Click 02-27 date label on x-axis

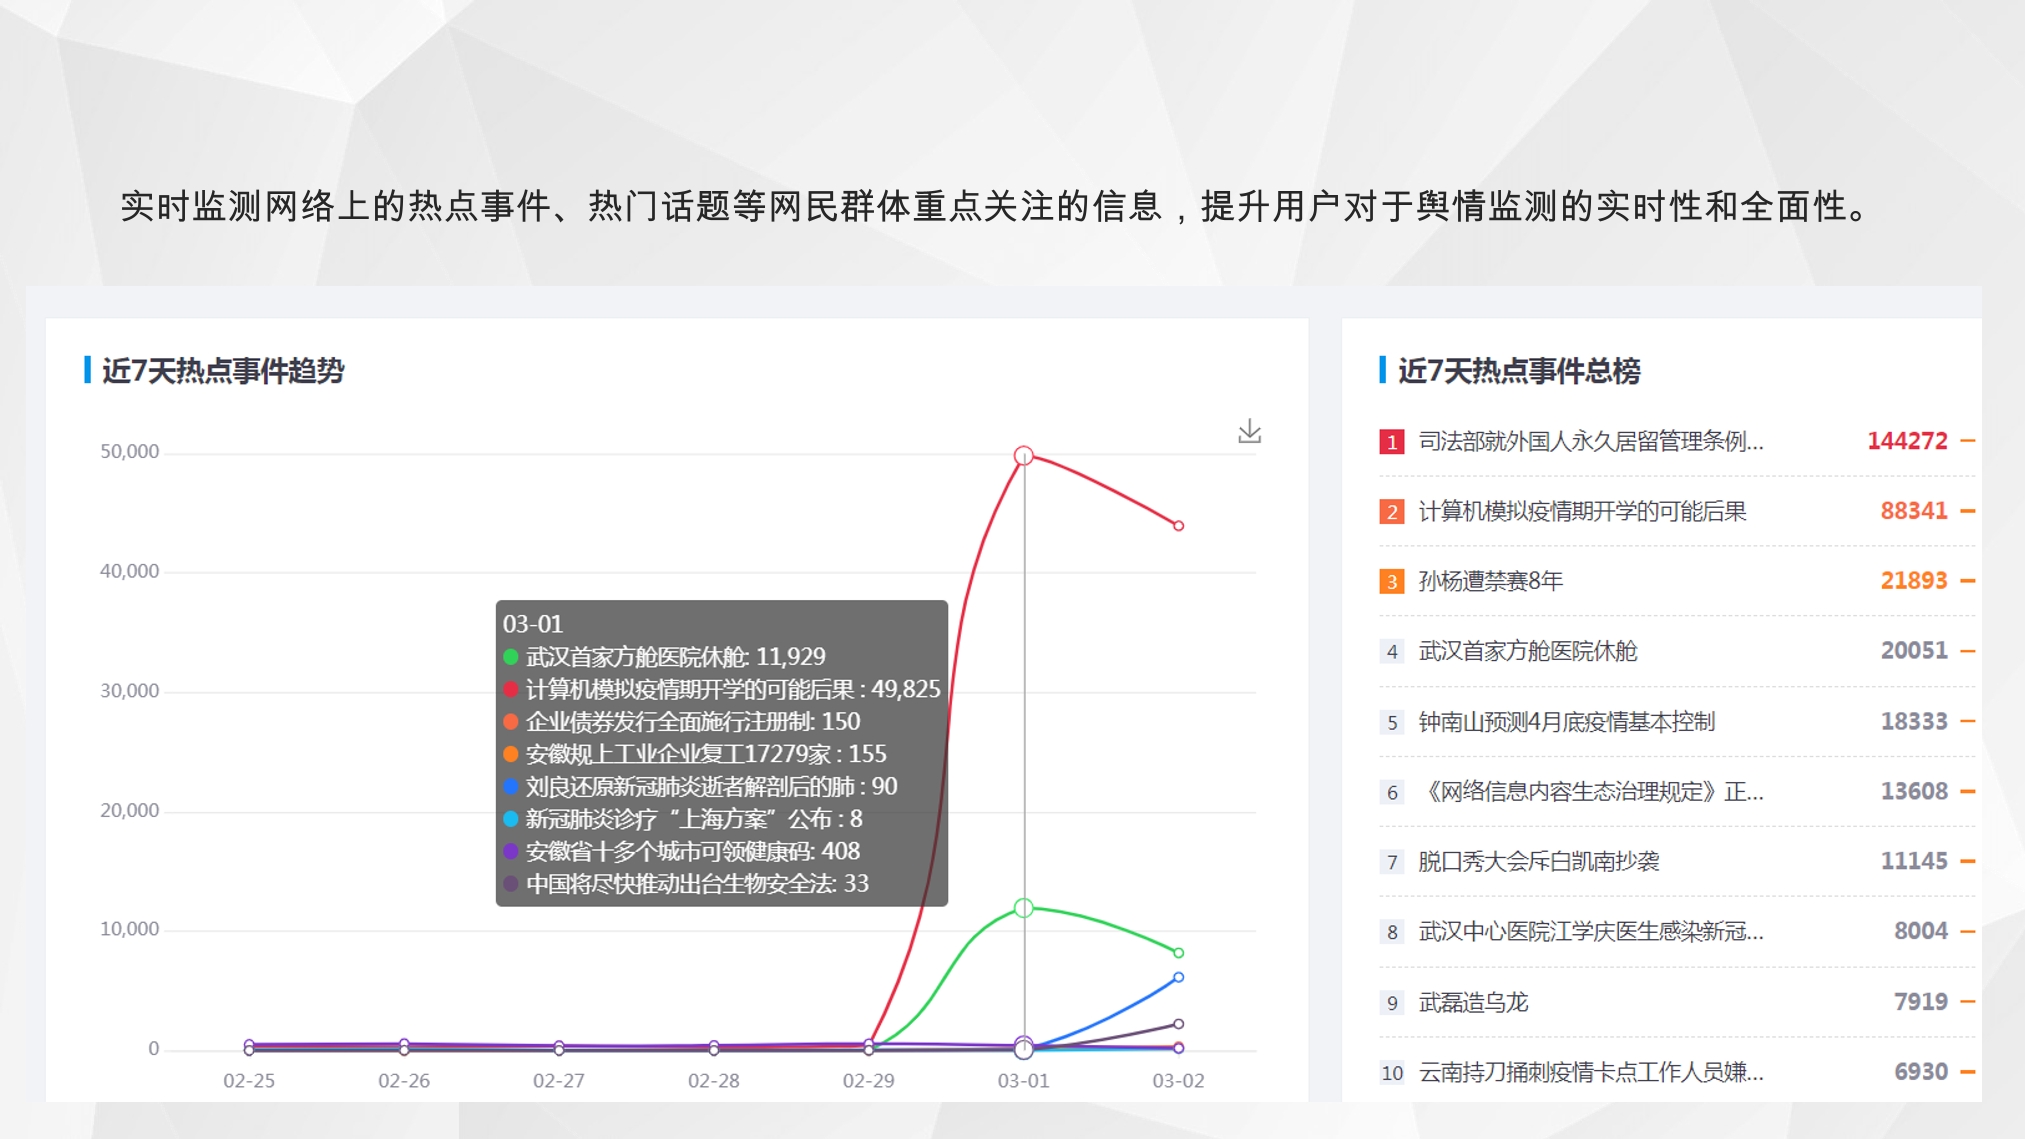[558, 1081]
